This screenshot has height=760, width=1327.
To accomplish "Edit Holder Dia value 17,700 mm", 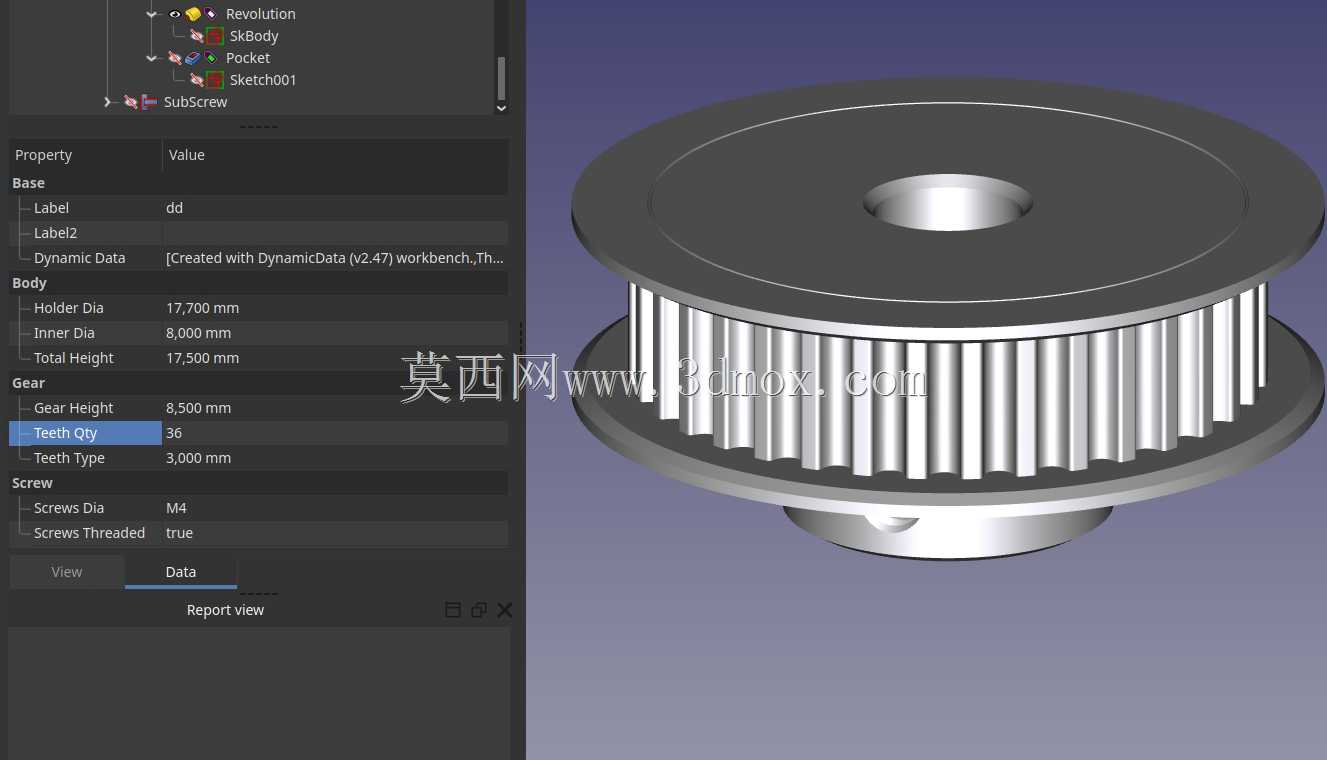I will click(335, 308).
